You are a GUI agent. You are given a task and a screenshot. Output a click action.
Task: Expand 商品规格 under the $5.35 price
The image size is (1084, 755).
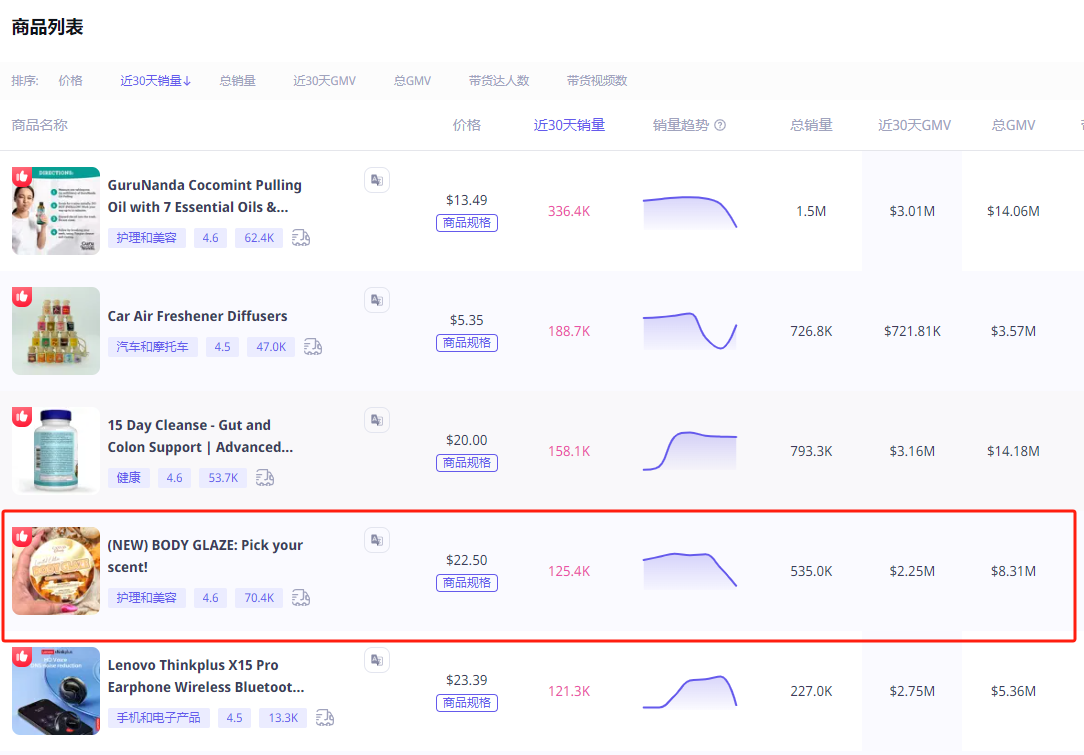(467, 343)
